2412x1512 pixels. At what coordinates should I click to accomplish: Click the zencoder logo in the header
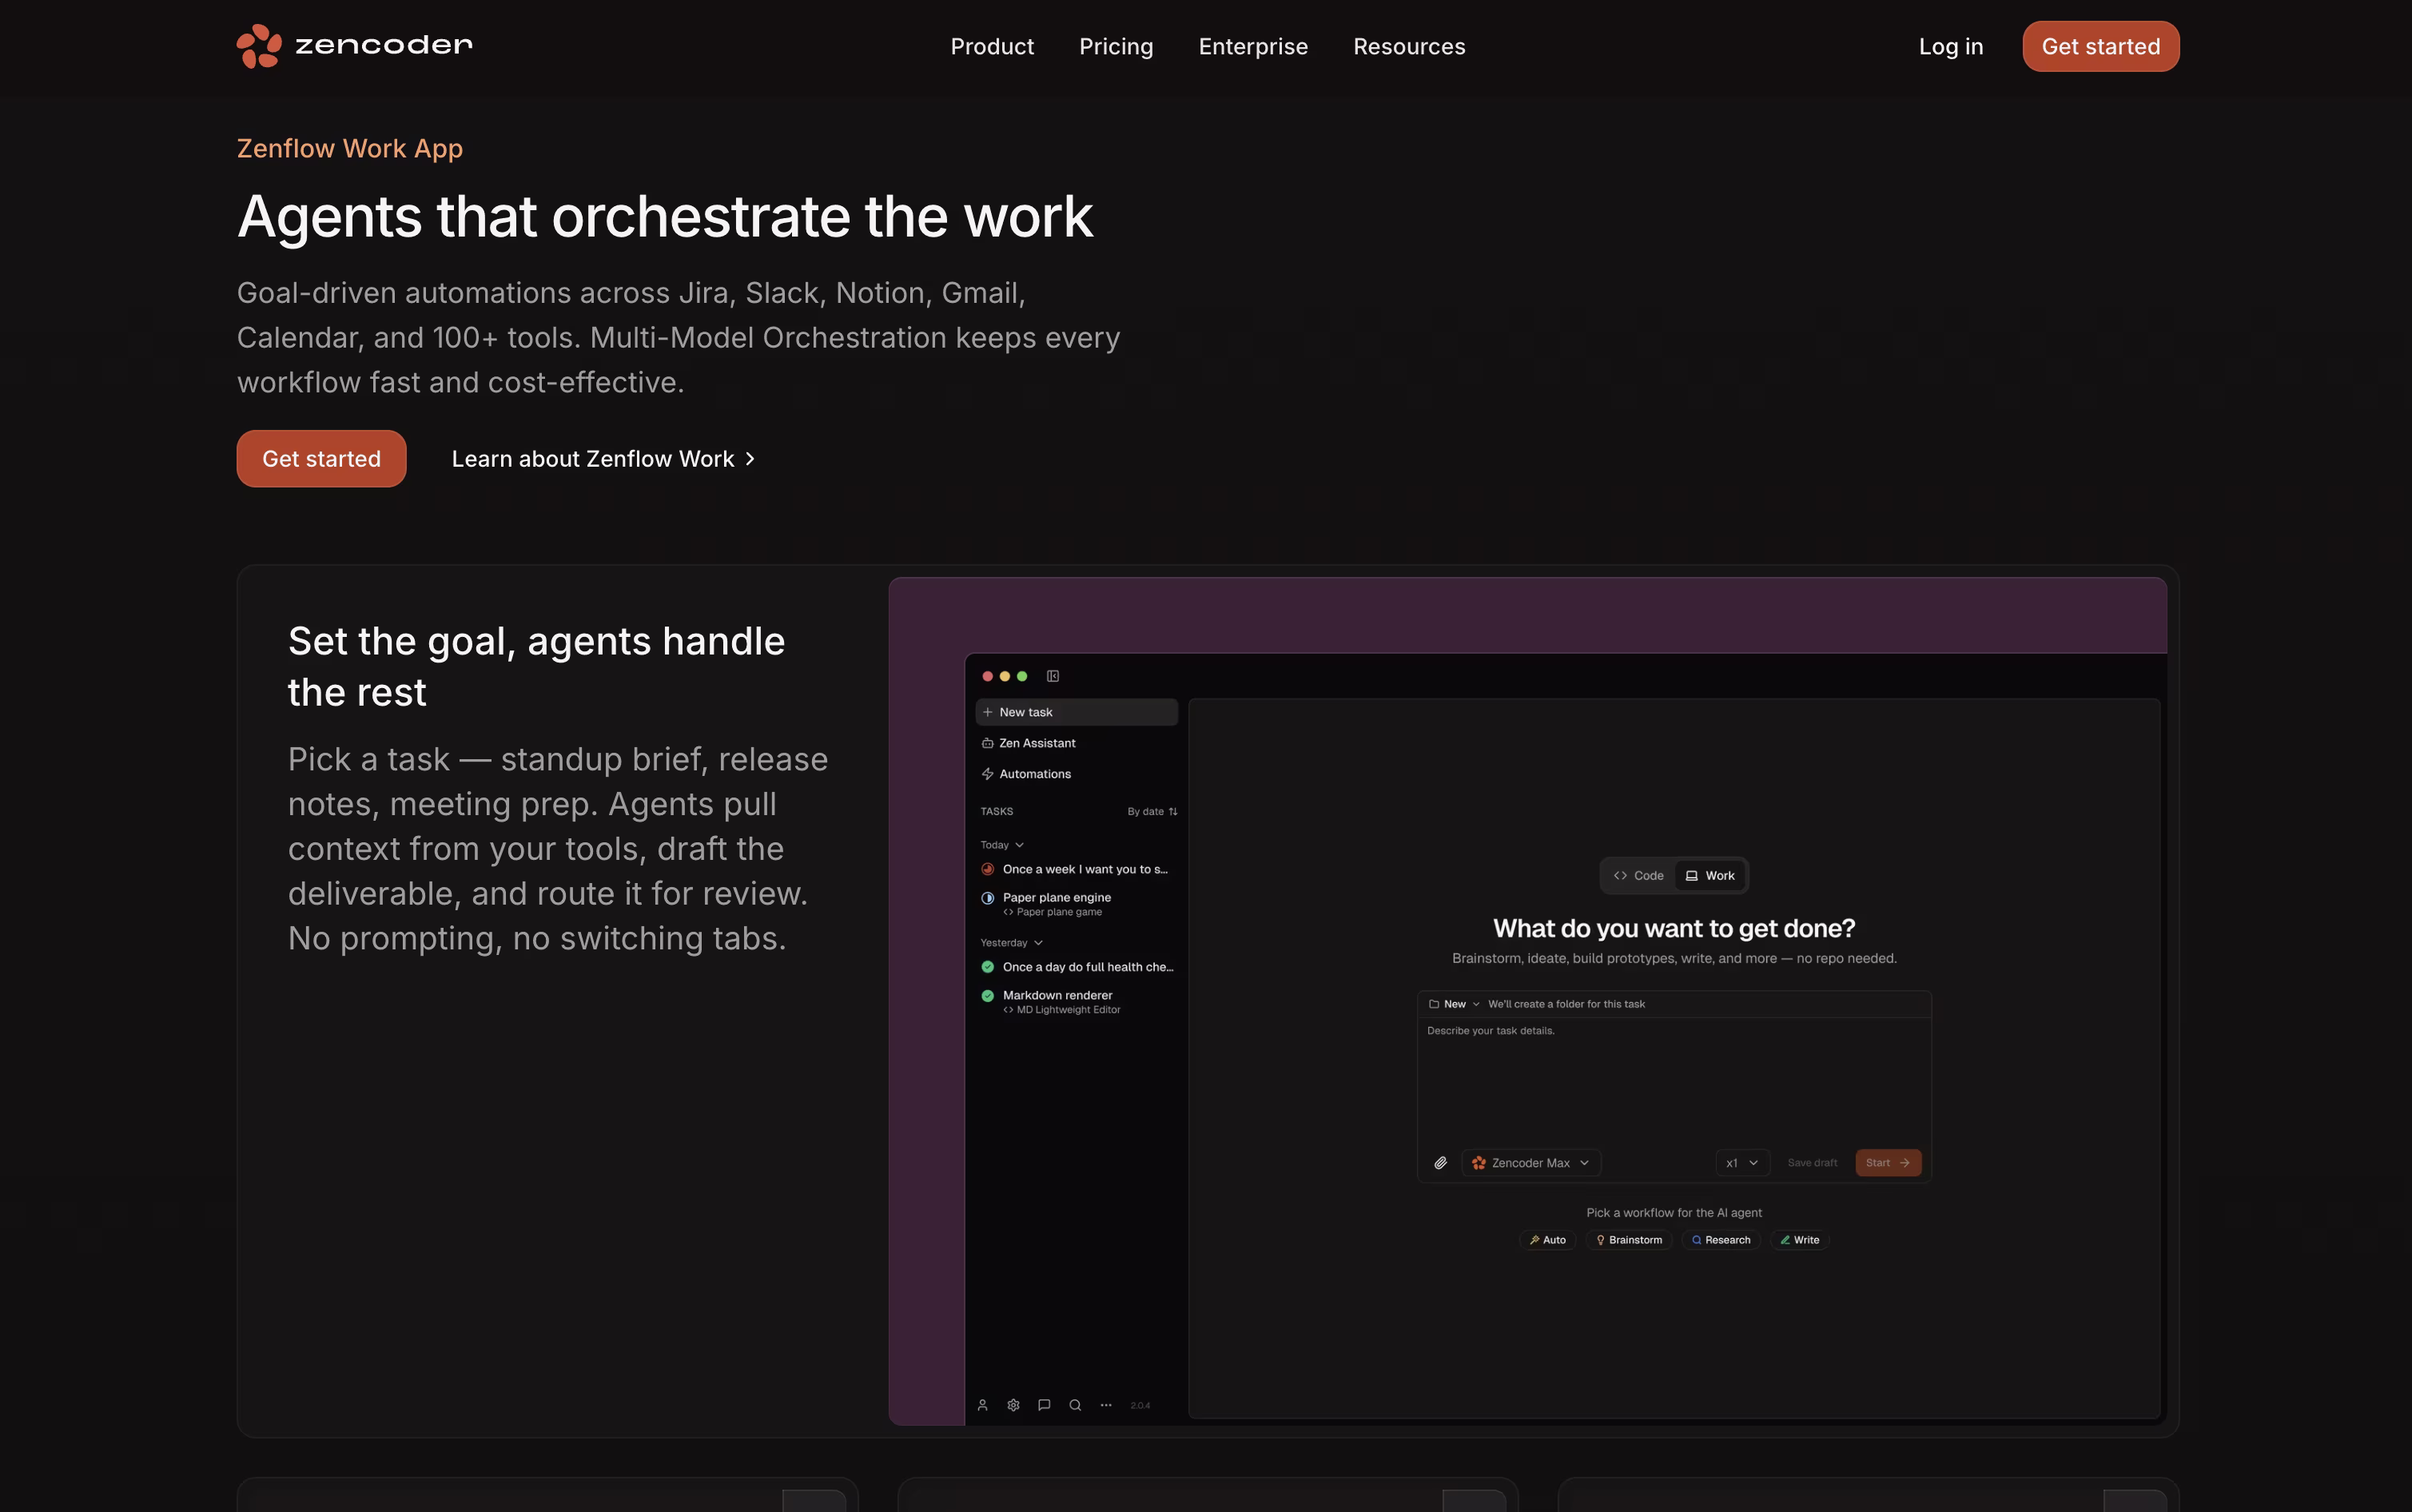coord(354,46)
